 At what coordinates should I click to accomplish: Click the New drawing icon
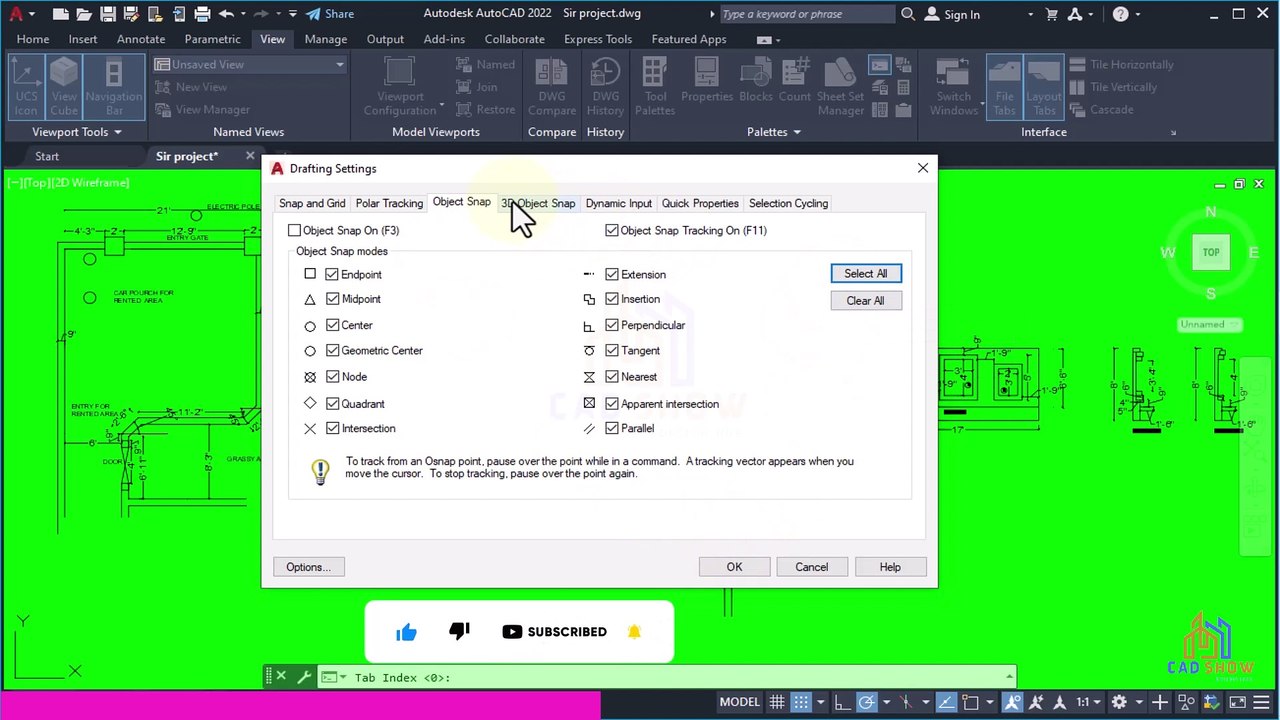pos(62,14)
